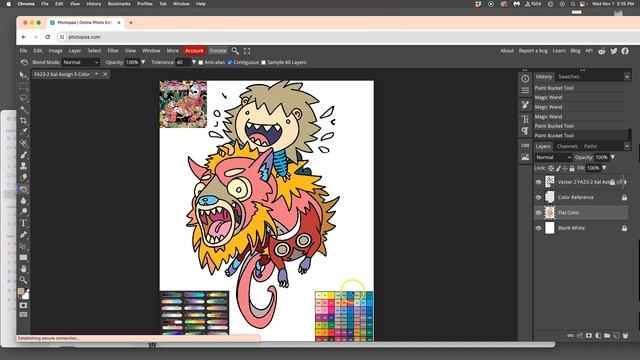This screenshot has width=640, height=360.
Task: Click the red Account button
Action: click(194, 51)
